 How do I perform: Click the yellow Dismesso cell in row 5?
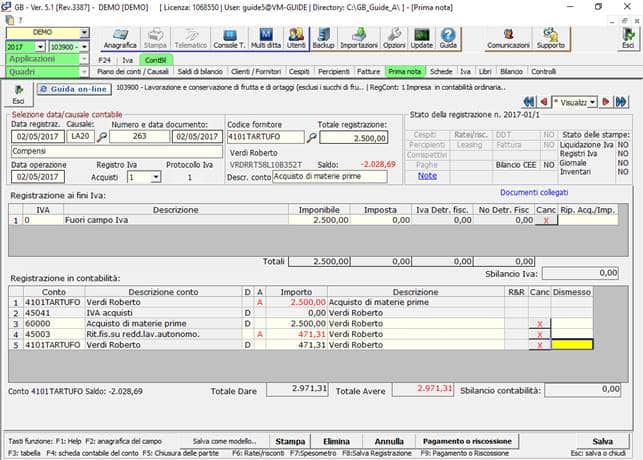coord(572,345)
